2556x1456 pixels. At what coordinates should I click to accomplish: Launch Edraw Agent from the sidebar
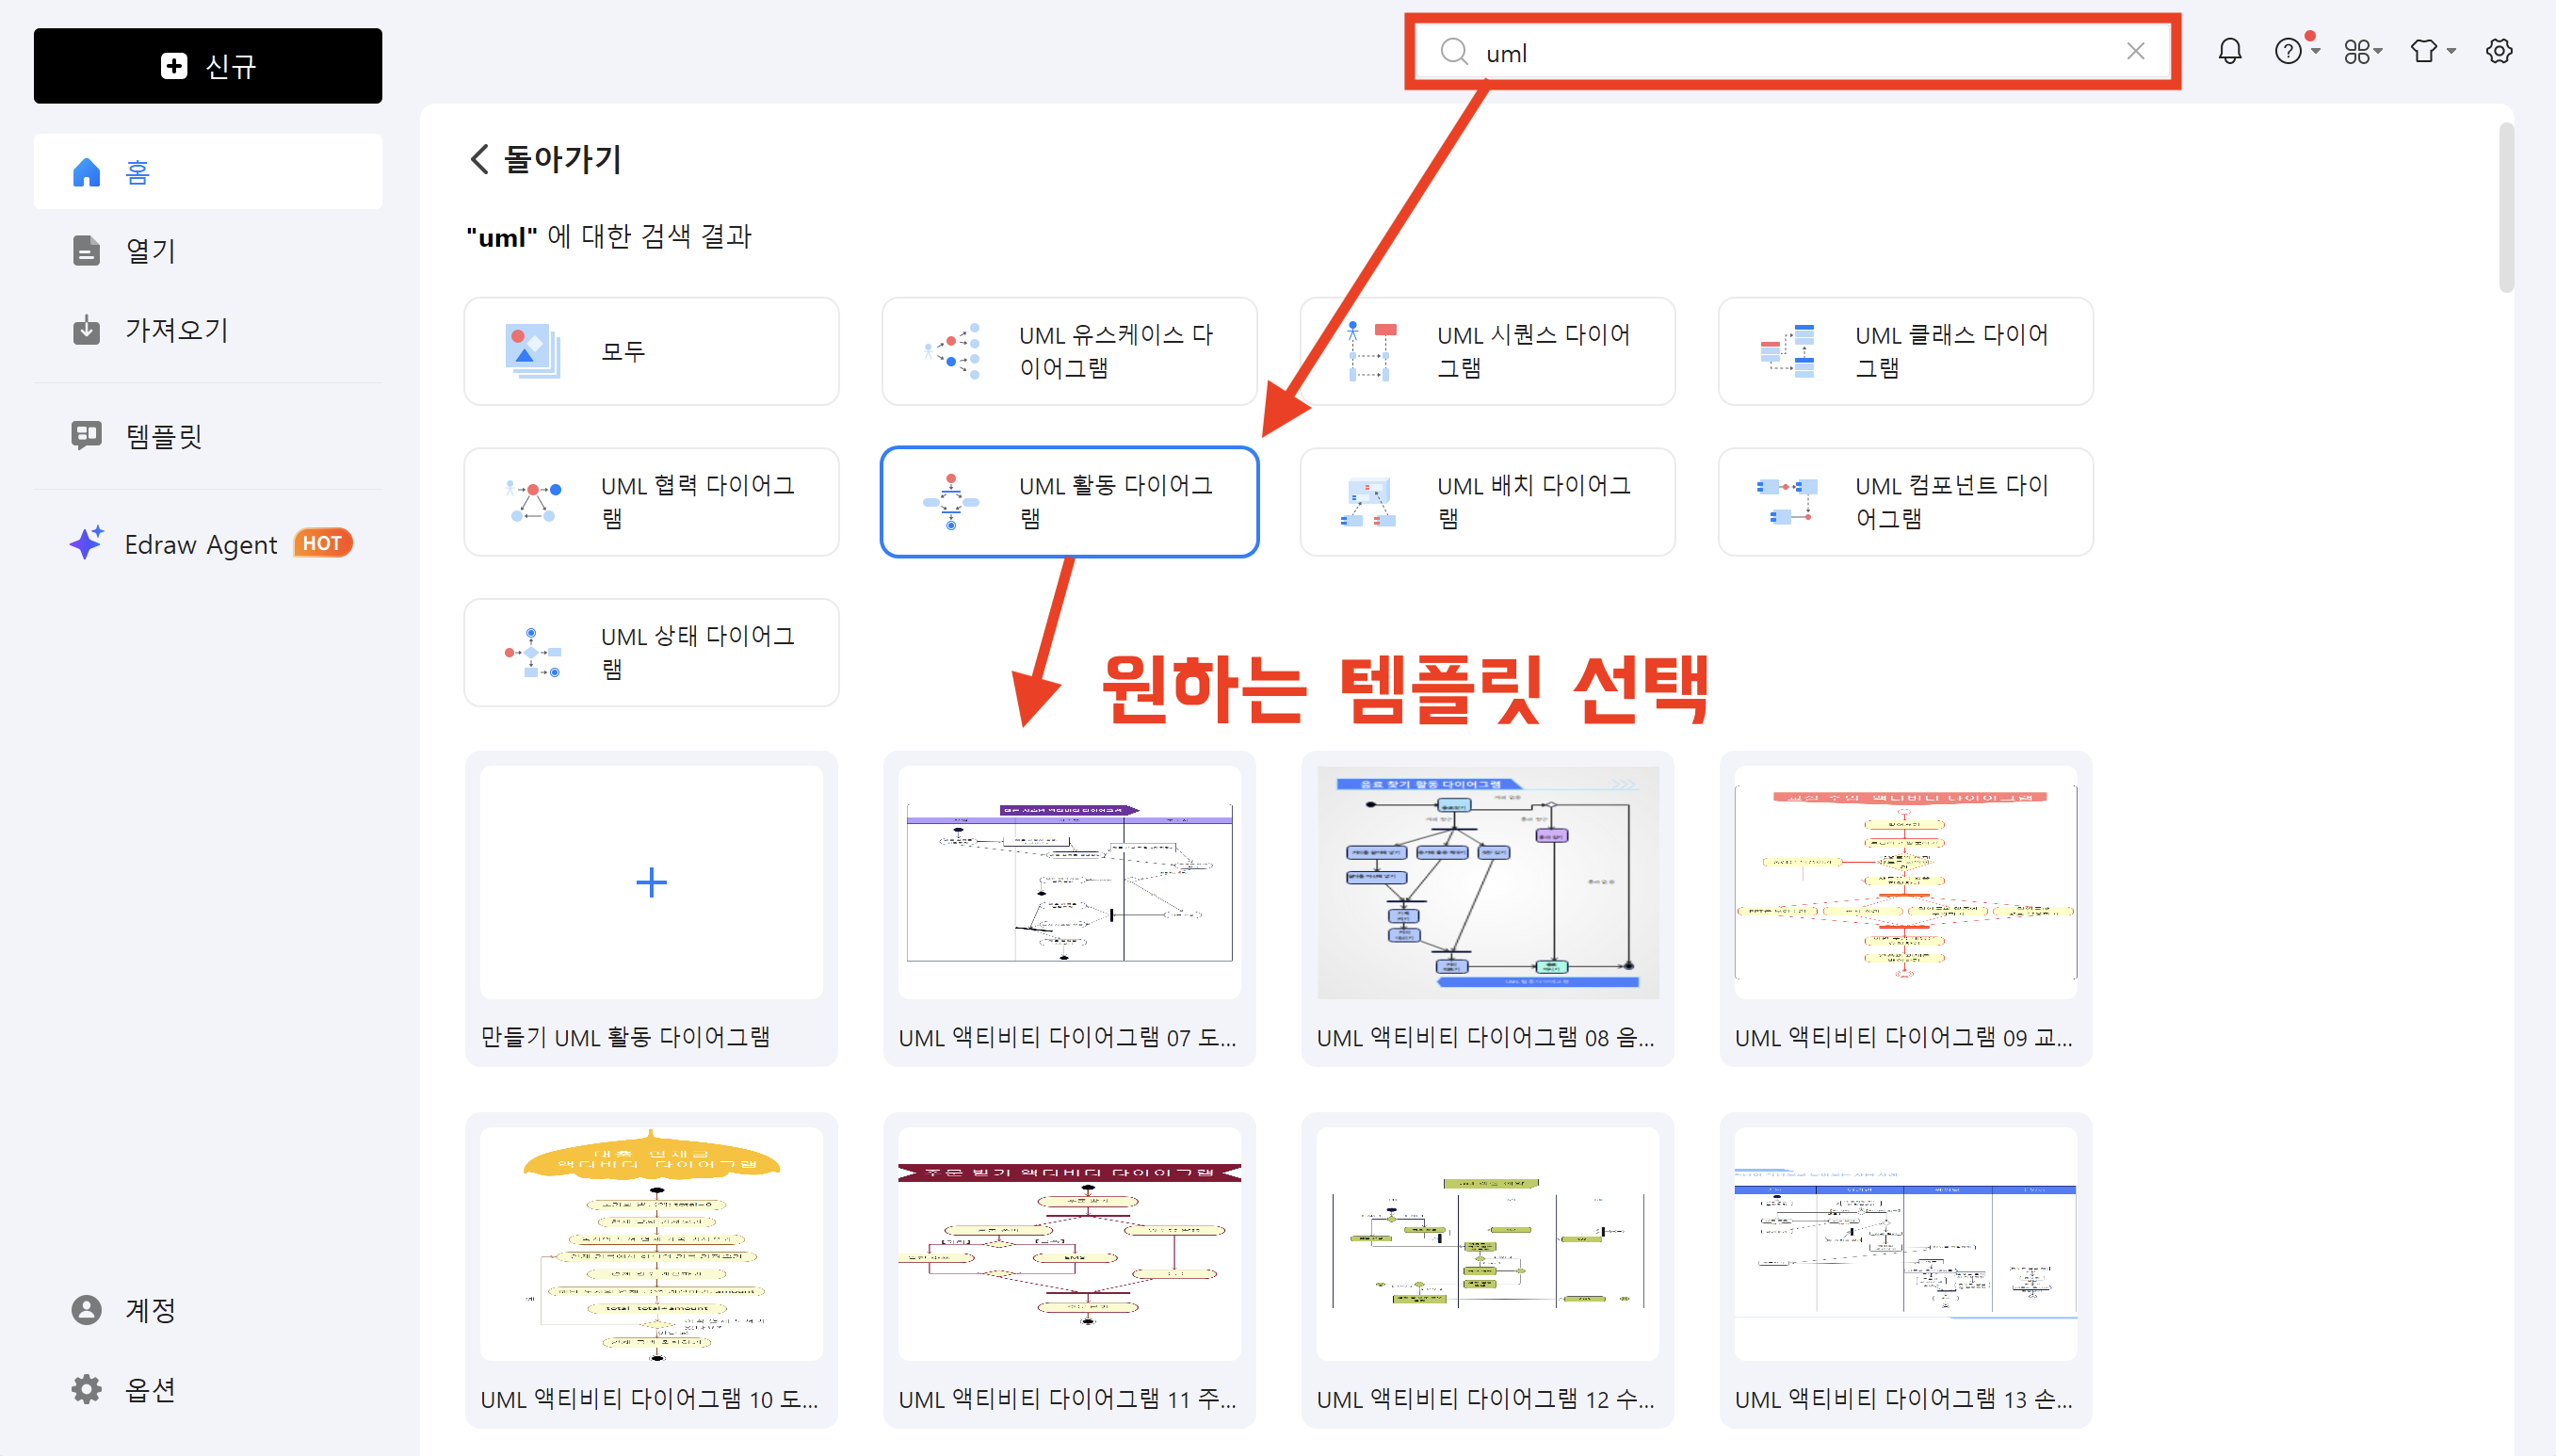[x=200, y=543]
